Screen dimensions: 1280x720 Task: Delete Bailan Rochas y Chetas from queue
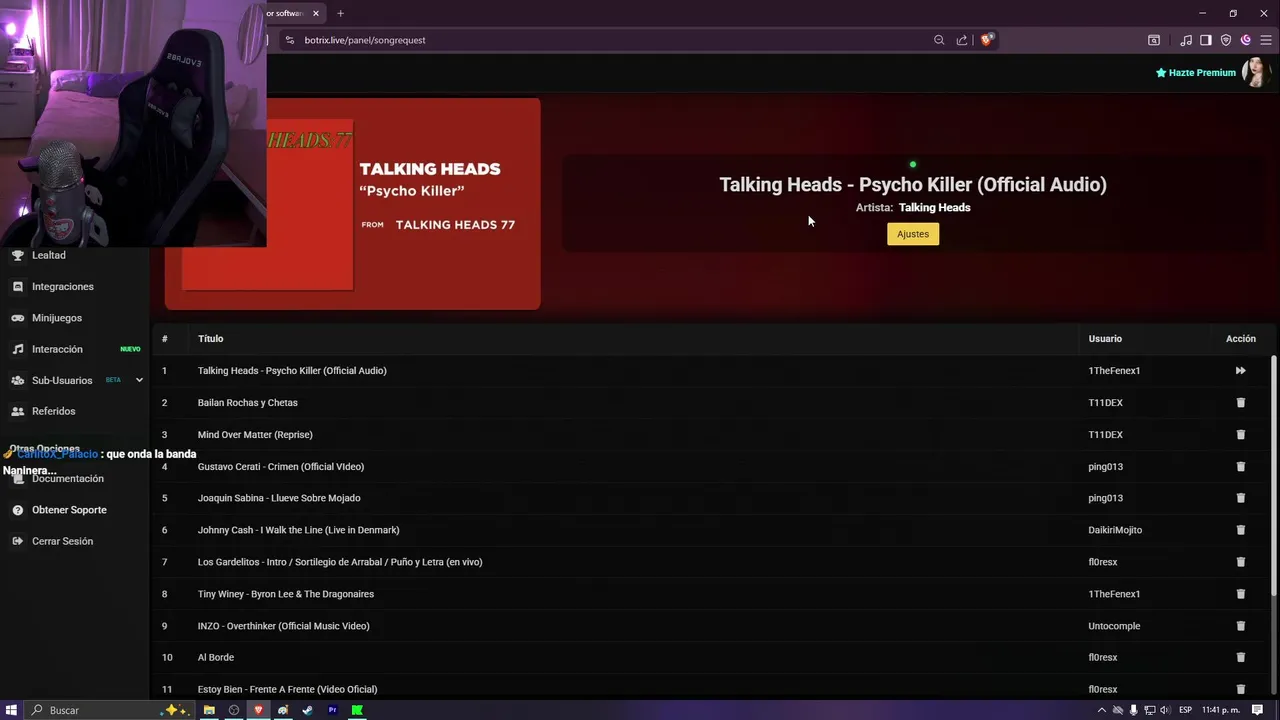click(x=1241, y=403)
